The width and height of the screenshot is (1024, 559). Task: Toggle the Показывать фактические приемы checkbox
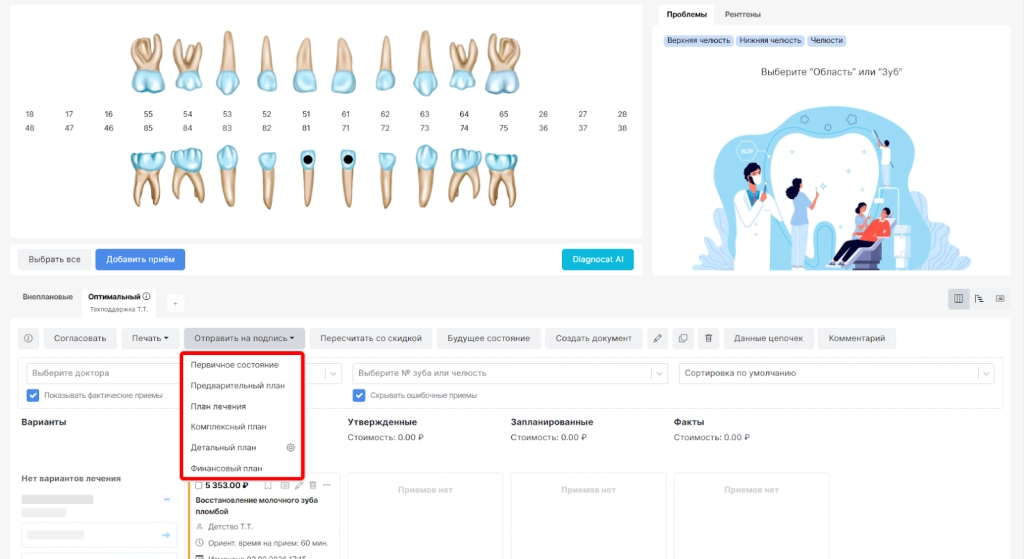point(33,395)
